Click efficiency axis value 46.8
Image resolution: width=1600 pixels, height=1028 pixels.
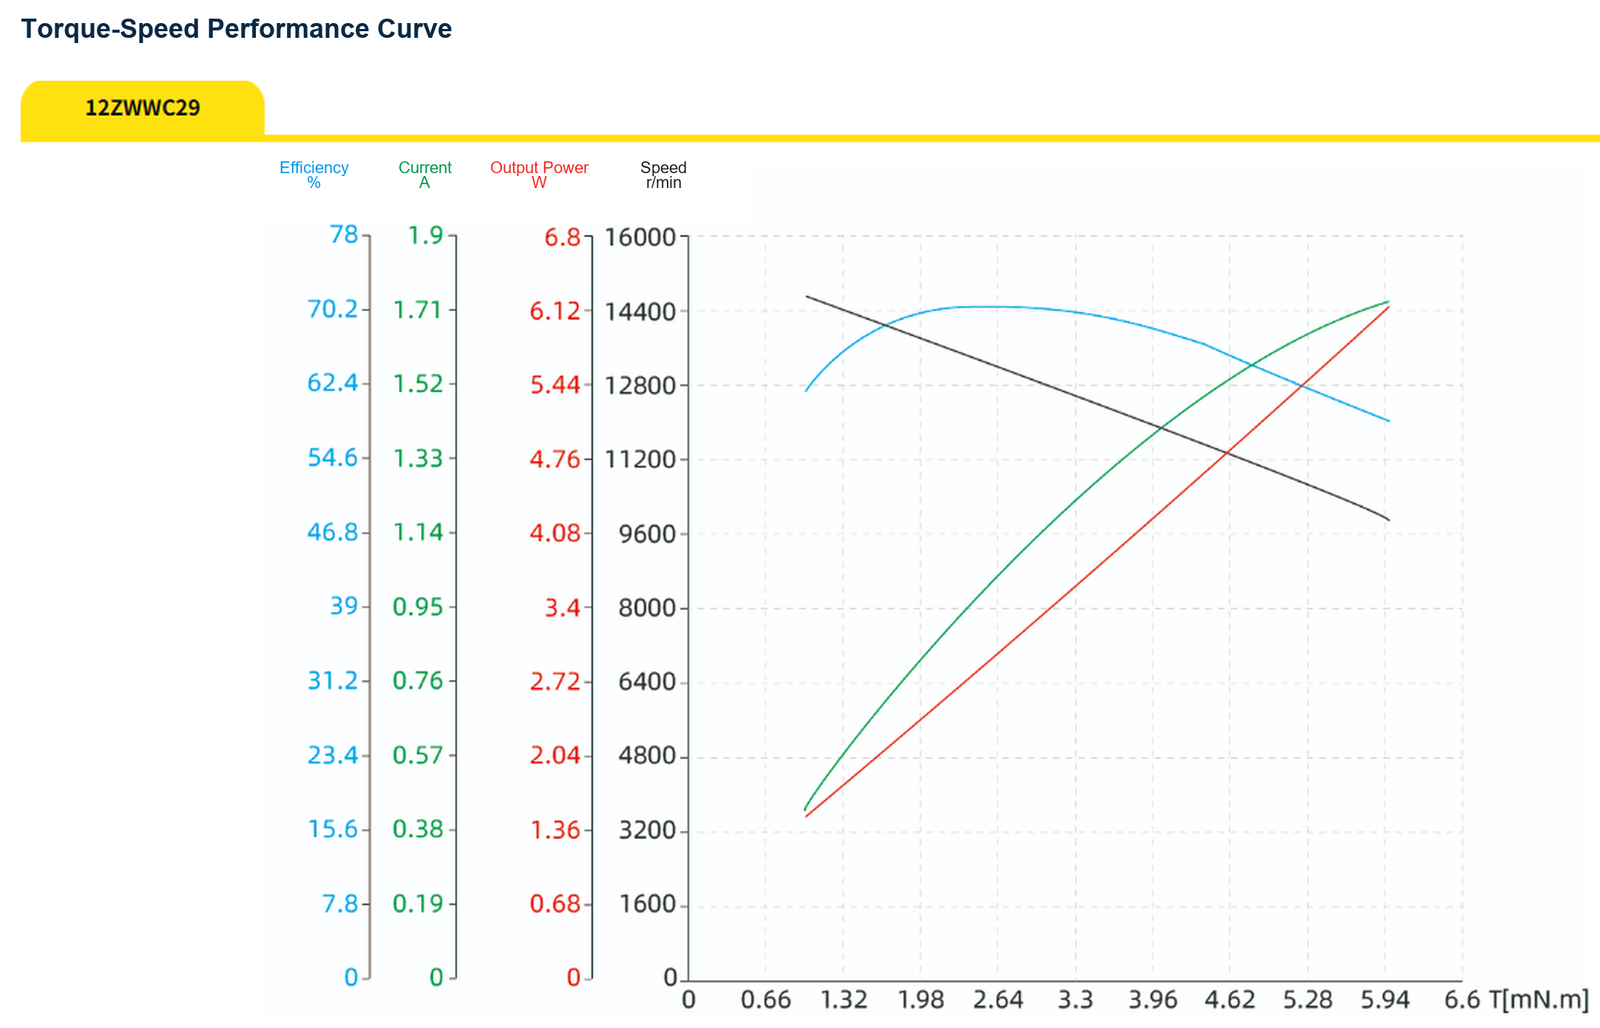pos(332,532)
